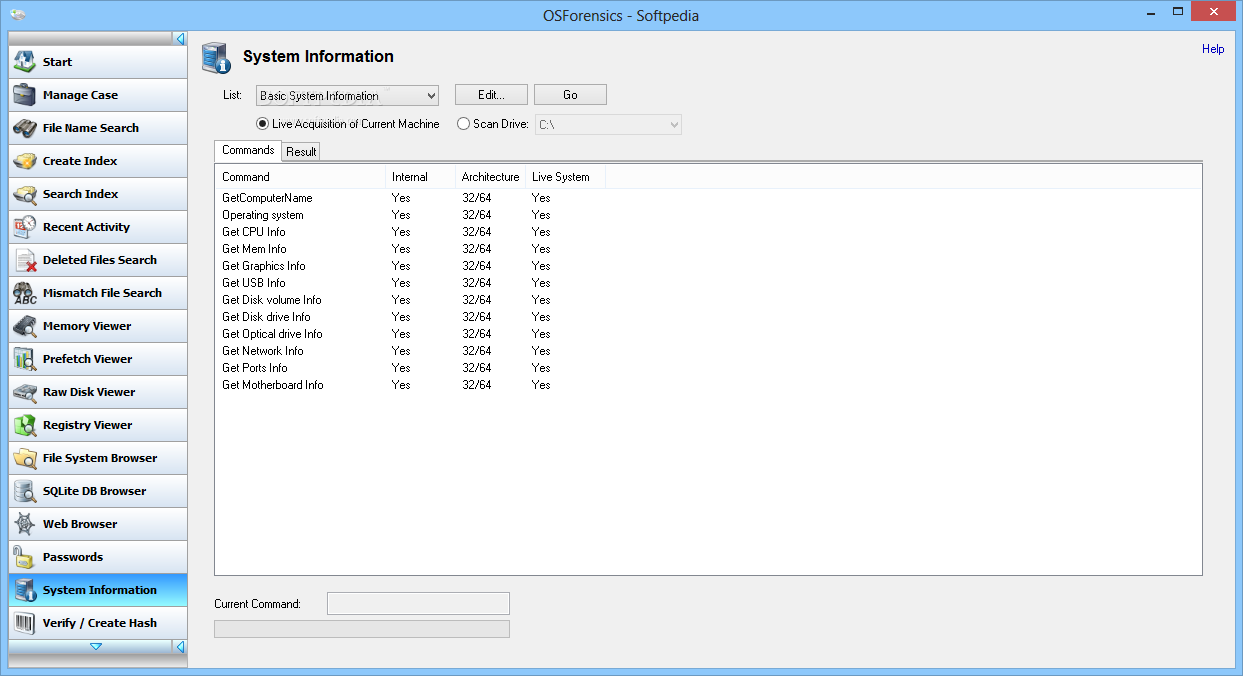Viewport: 1243px width, 676px height.
Task: Click the Internal column header
Action: 421,177
